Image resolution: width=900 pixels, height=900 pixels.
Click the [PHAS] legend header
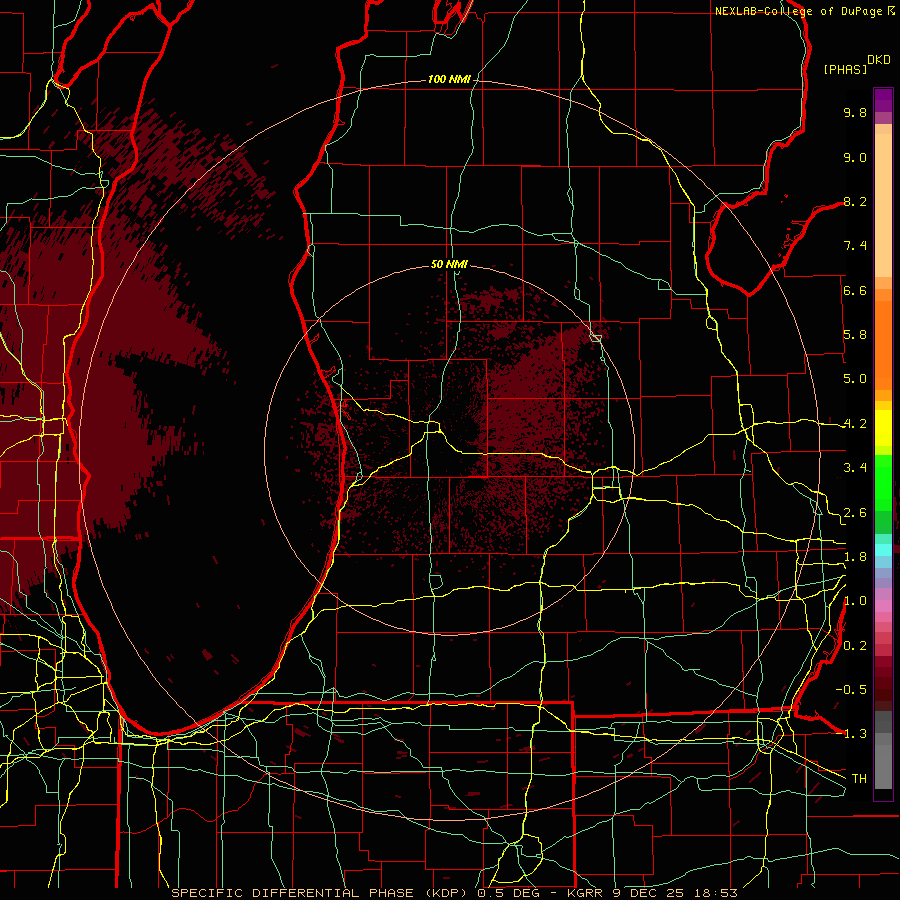pos(845,69)
